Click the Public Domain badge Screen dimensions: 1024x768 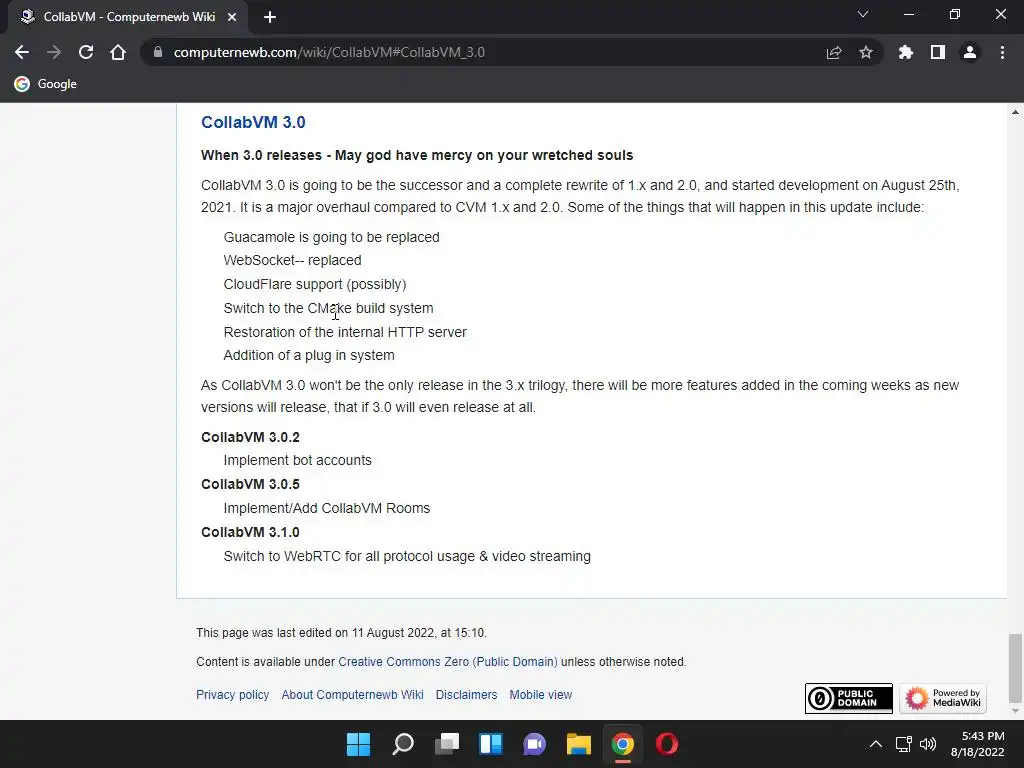tap(848, 698)
